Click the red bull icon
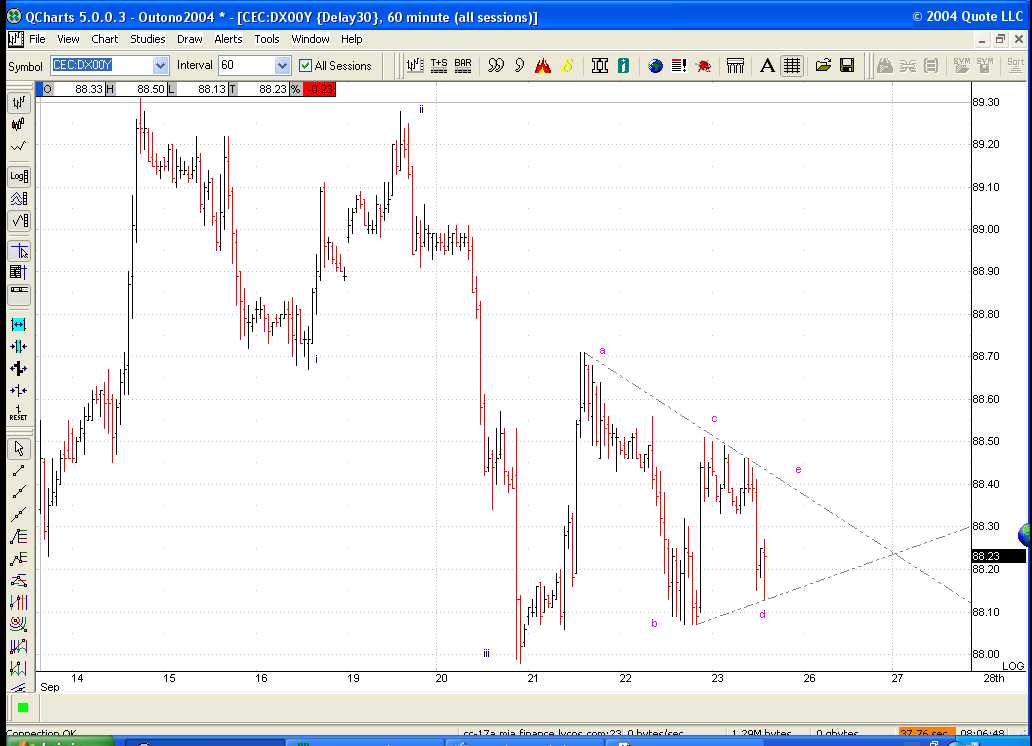 (x=704, y=65)
